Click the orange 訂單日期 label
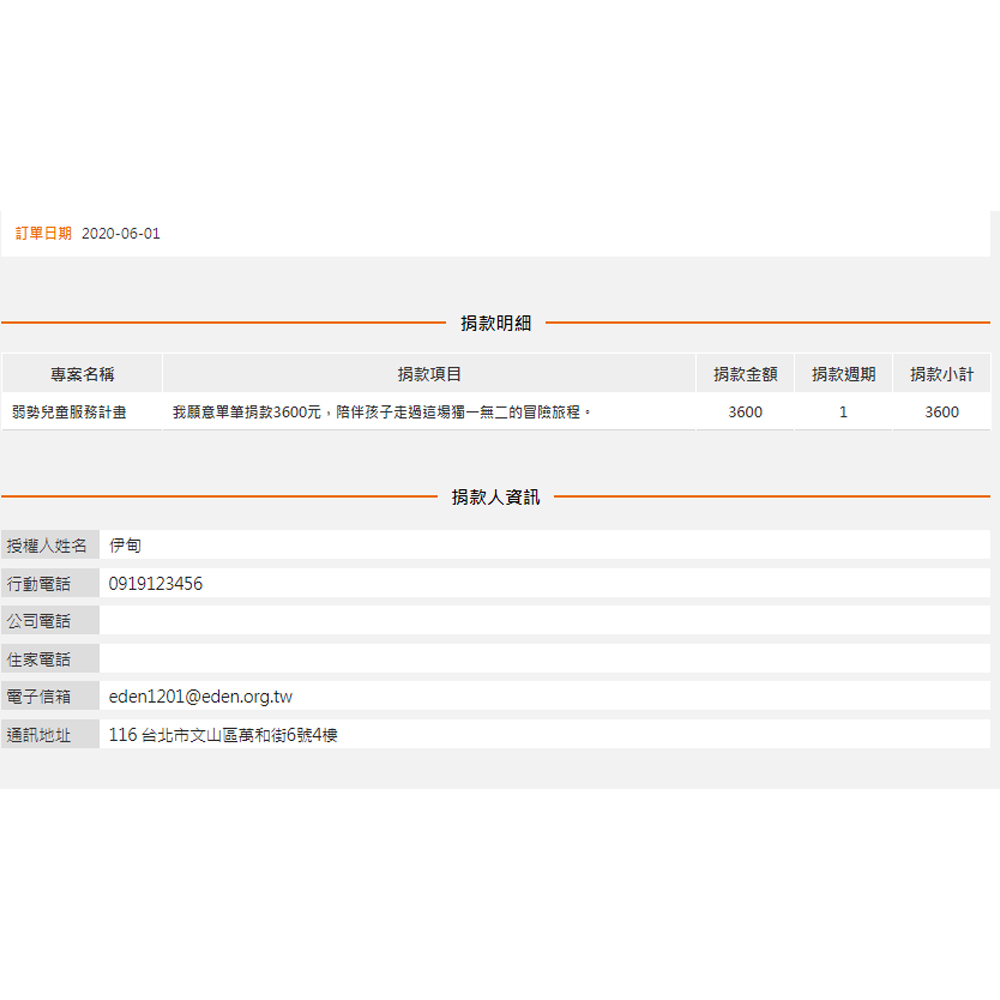This screenshot has height=1000, width=1000. pyautogui.click(x=44, y=234)
